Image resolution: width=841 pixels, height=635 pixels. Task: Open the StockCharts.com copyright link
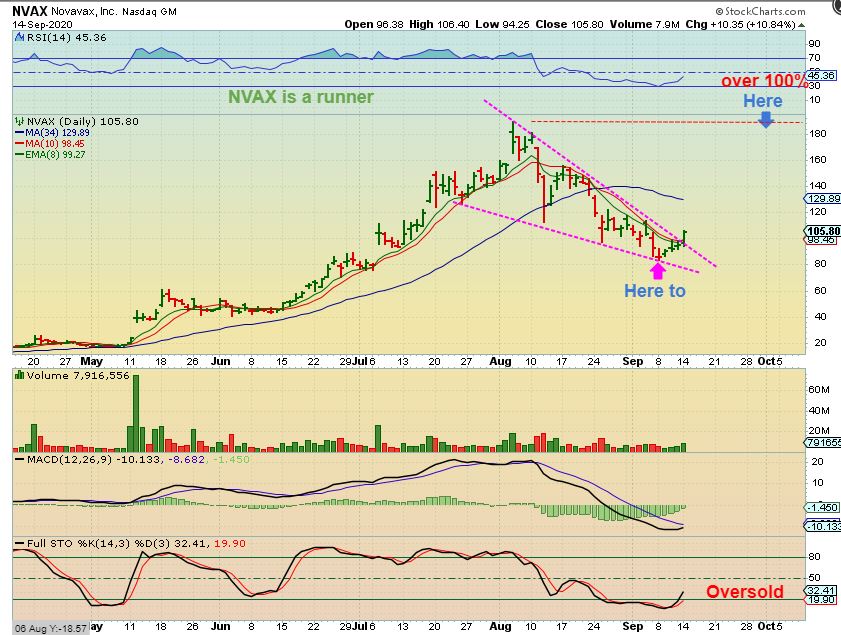tap(760, 11)
